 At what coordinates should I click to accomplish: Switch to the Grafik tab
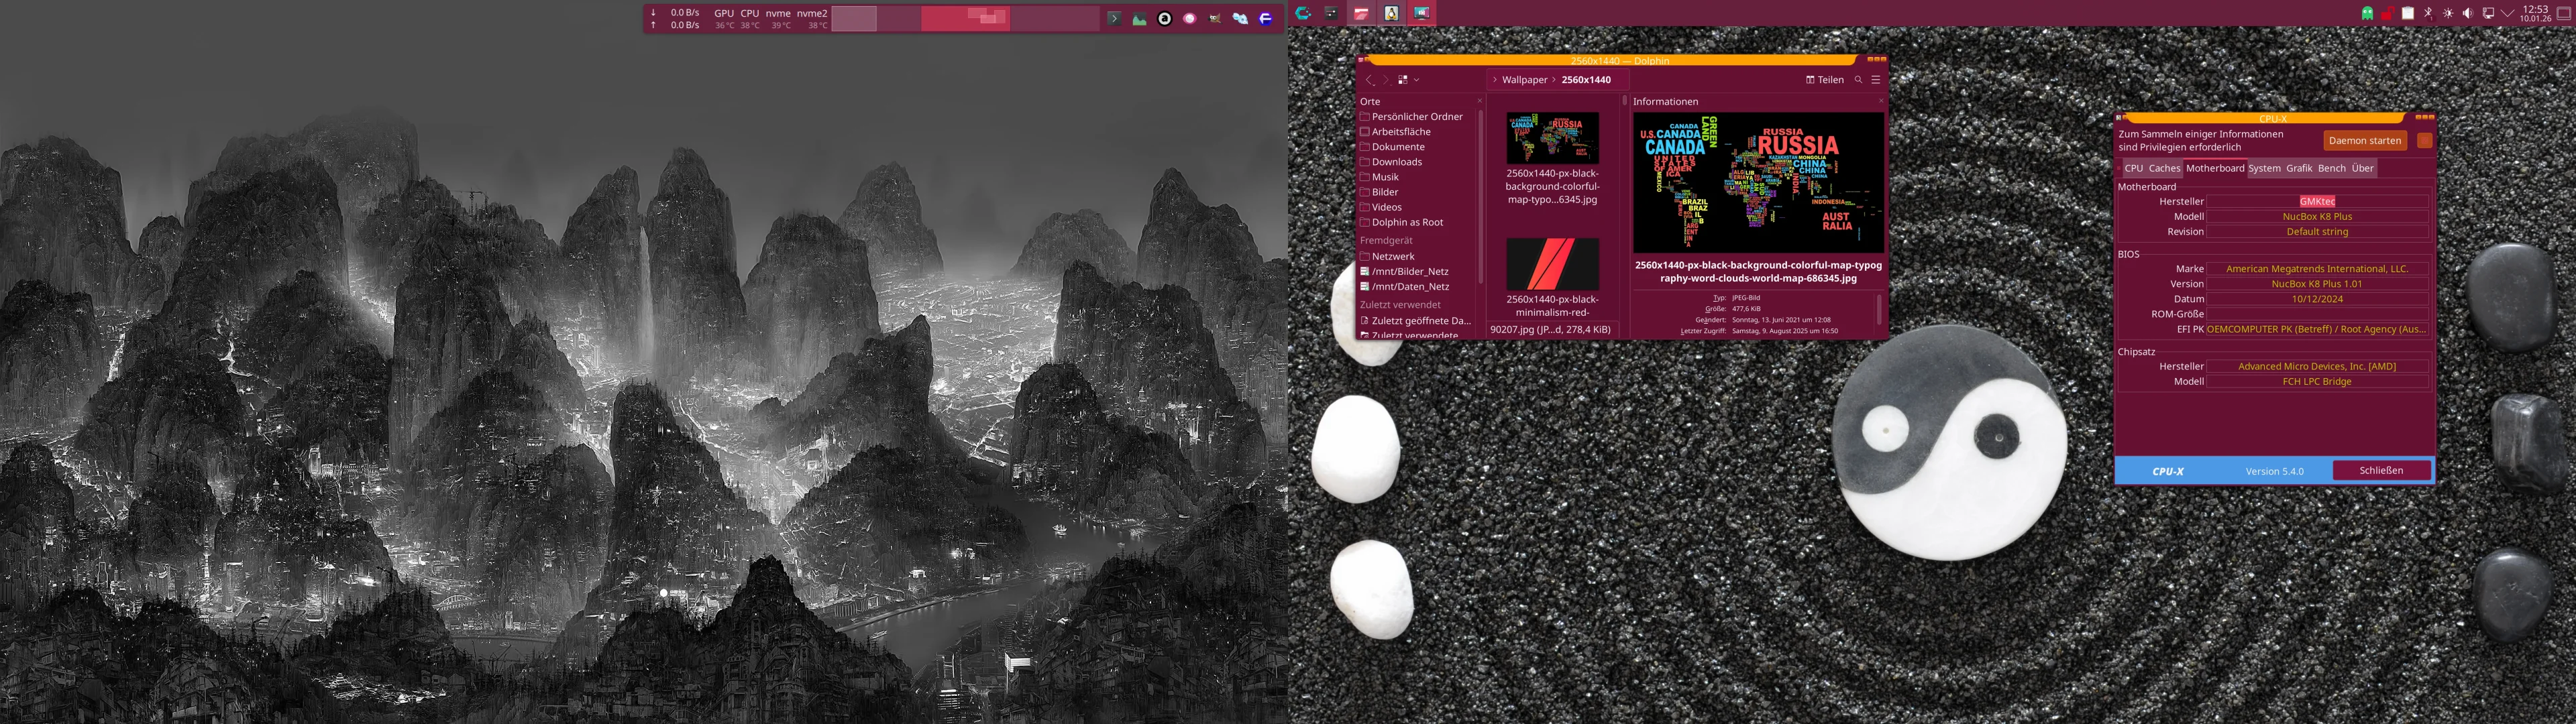2299,168
